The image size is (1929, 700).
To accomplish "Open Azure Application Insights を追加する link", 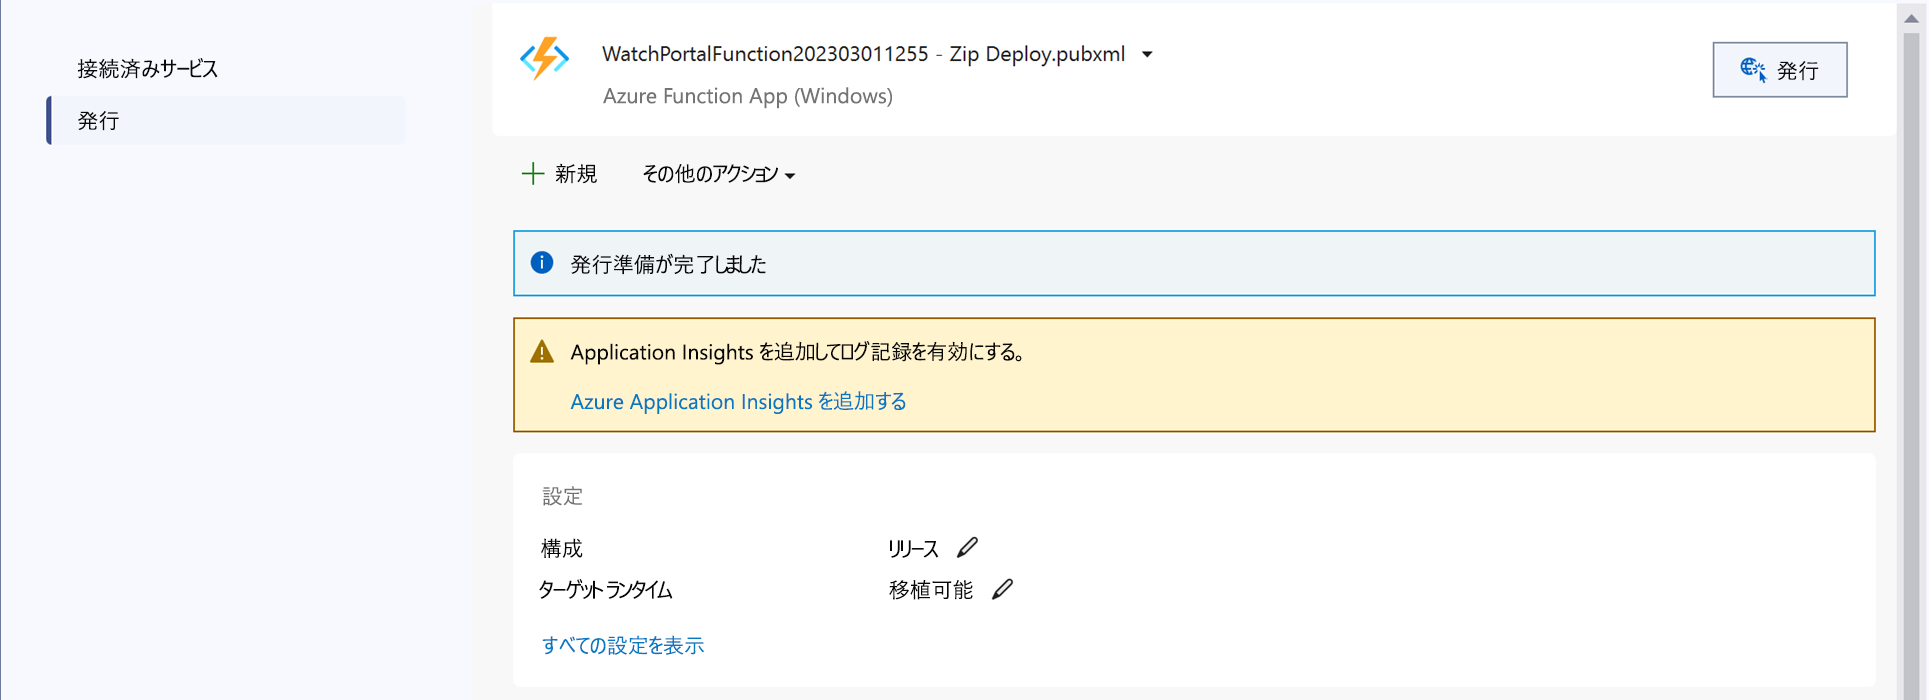I will (738, 402).
